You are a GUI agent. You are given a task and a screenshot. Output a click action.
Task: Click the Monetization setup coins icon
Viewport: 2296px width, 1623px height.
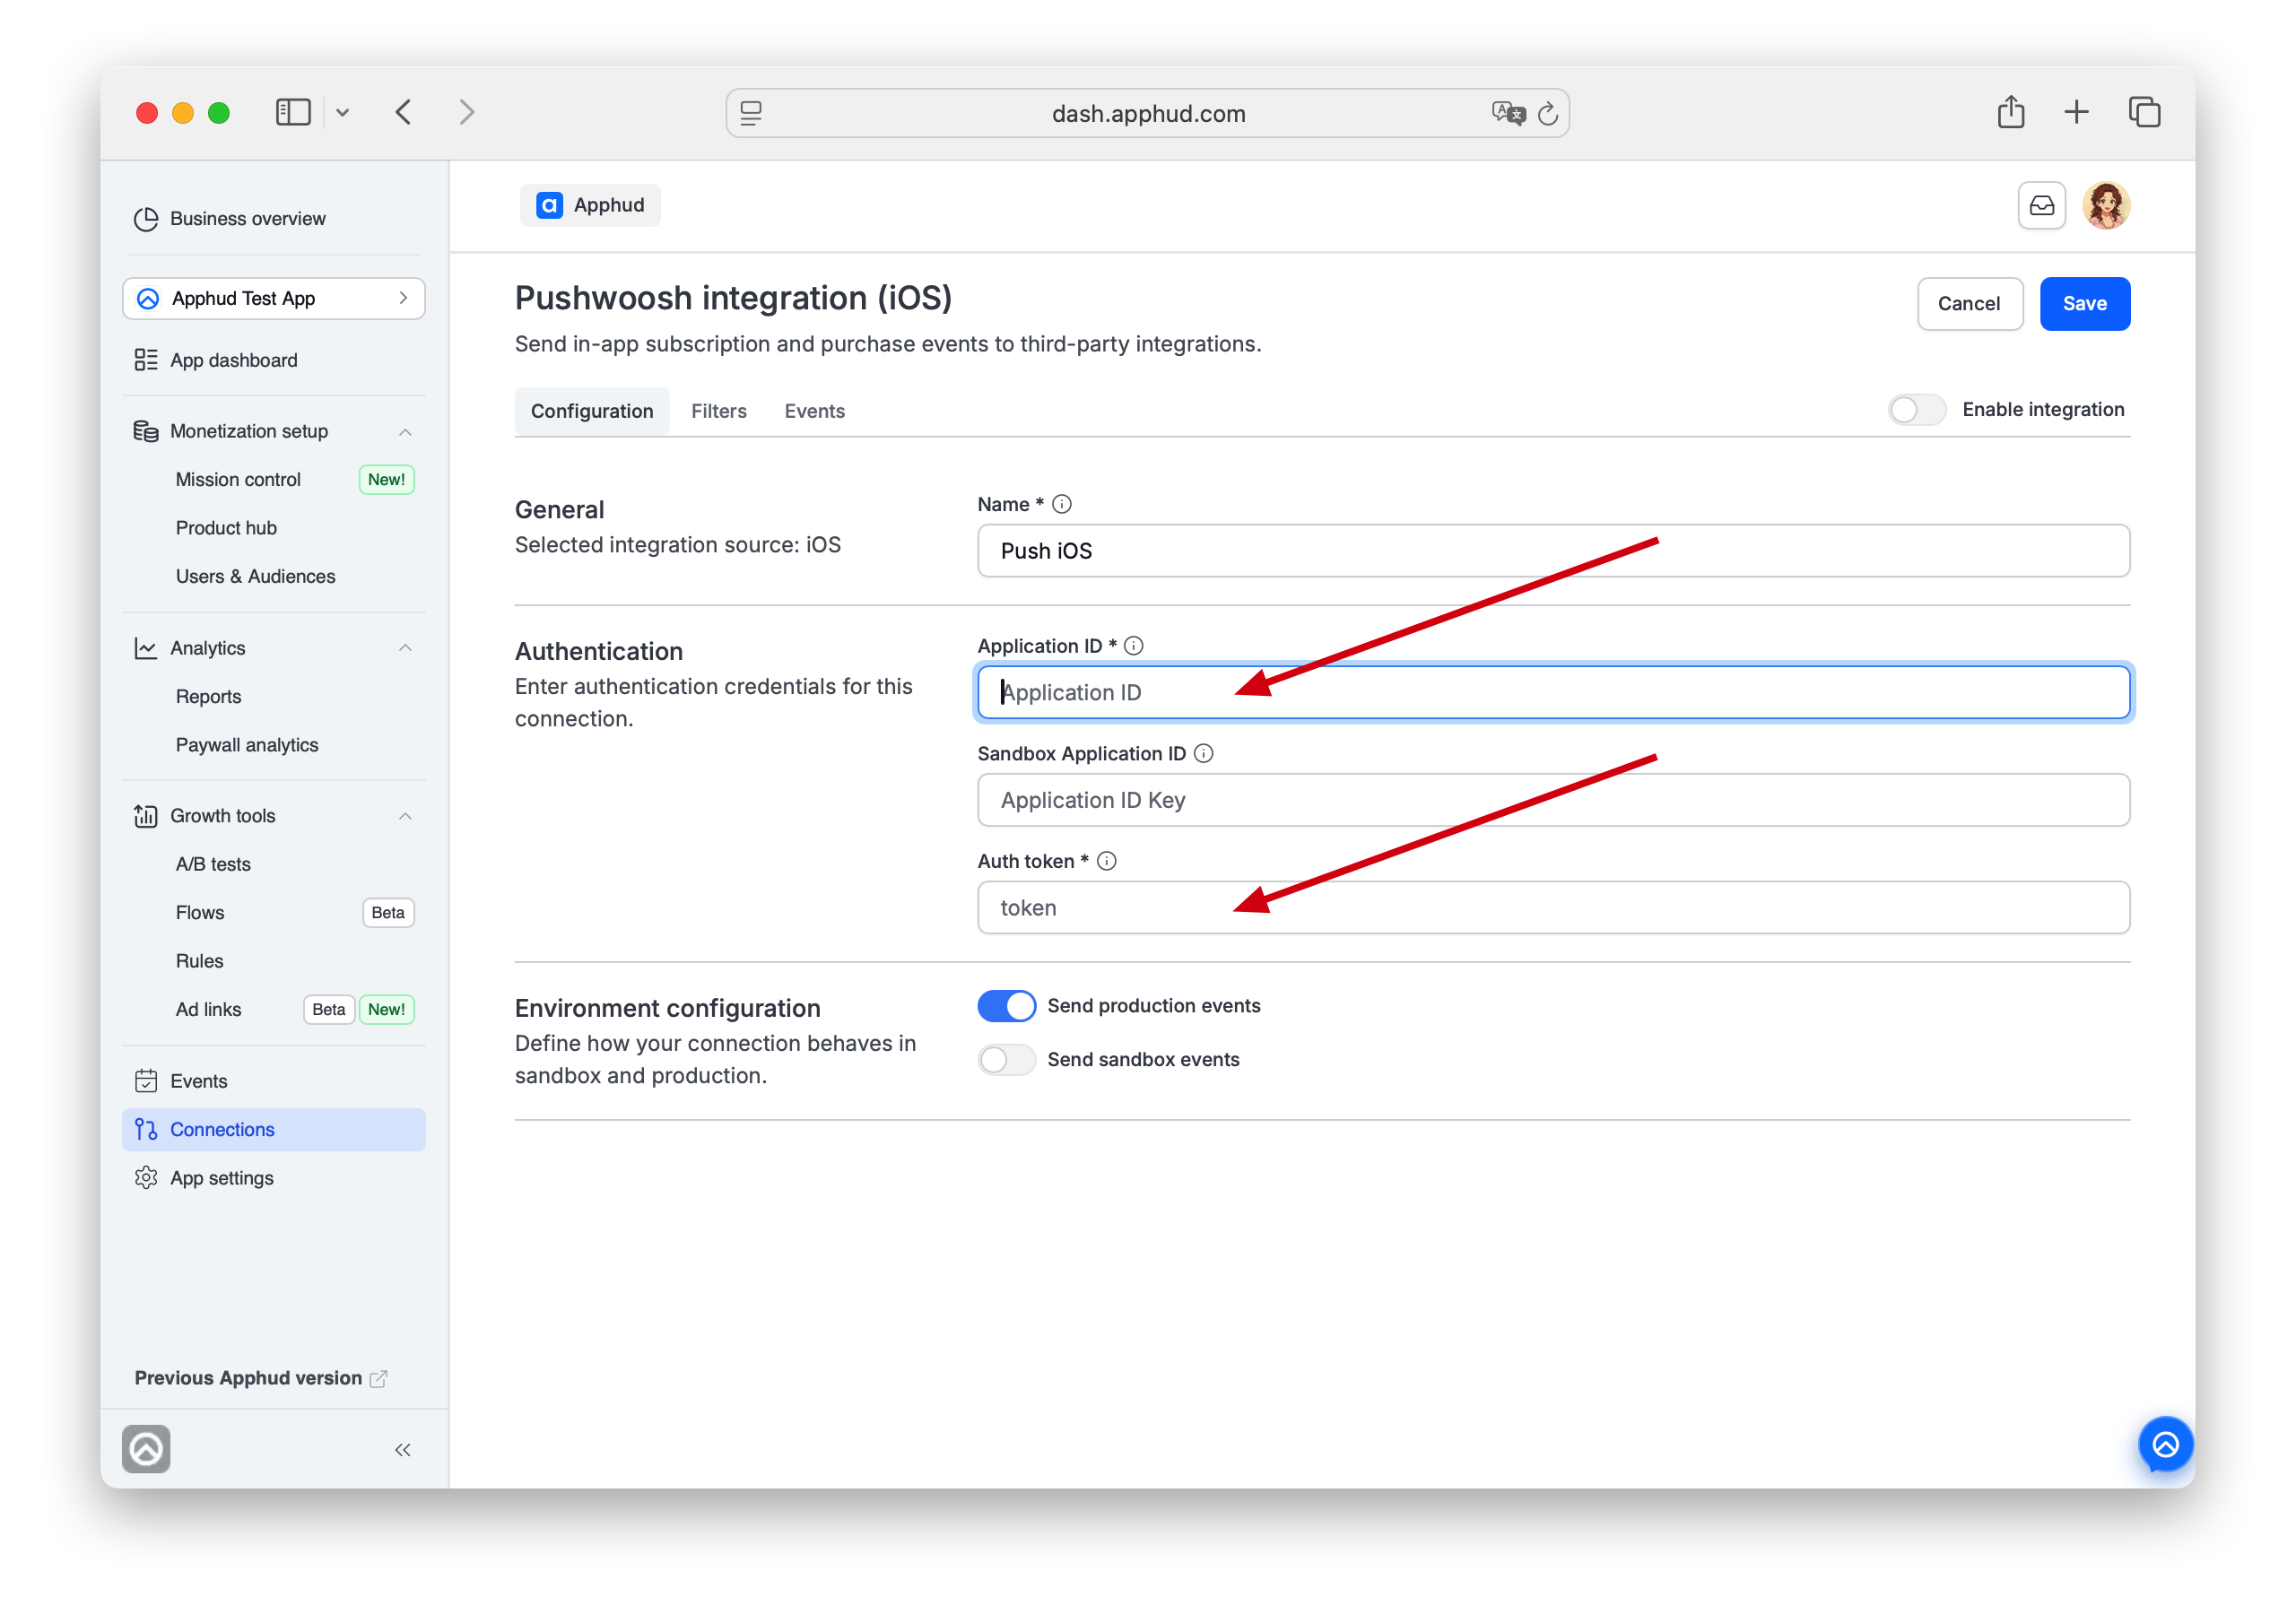click(146, 432)
